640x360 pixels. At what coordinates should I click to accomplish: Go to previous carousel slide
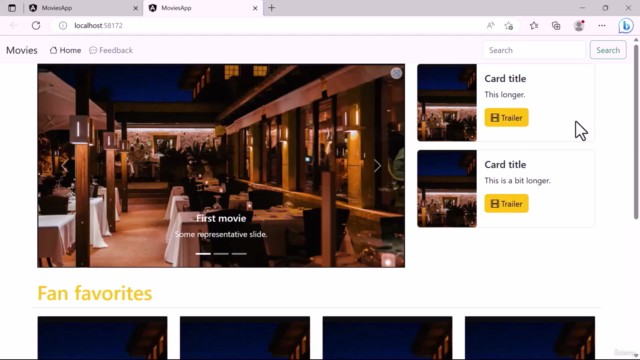pos(64,166)
